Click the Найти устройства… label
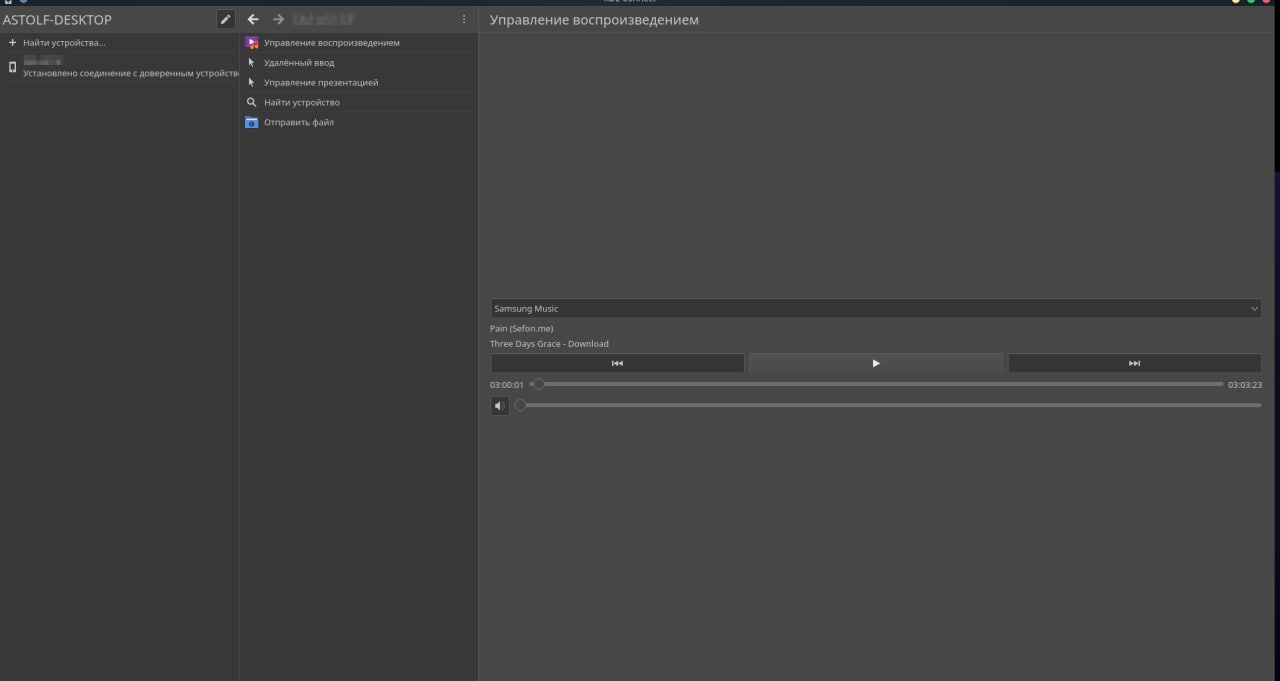The height and width of the screenshot is (681, 1280). click(x=64, y=43)
